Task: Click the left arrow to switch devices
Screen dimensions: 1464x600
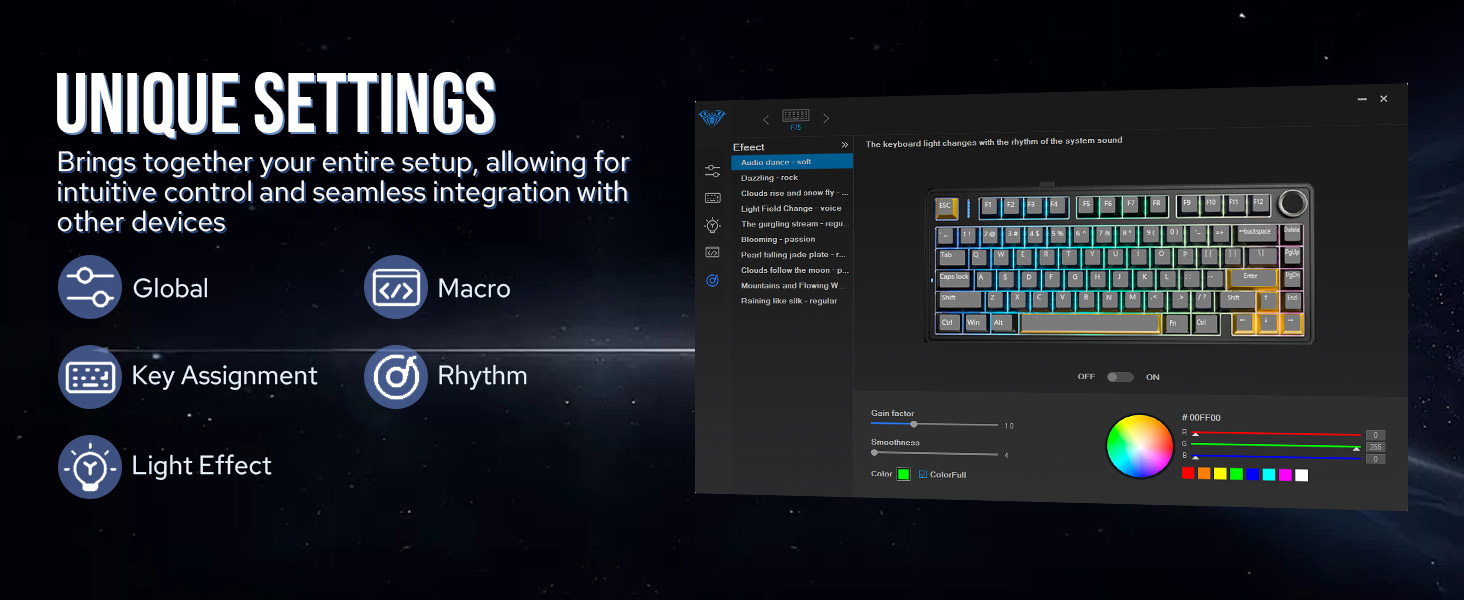Action: pos(765,118)
